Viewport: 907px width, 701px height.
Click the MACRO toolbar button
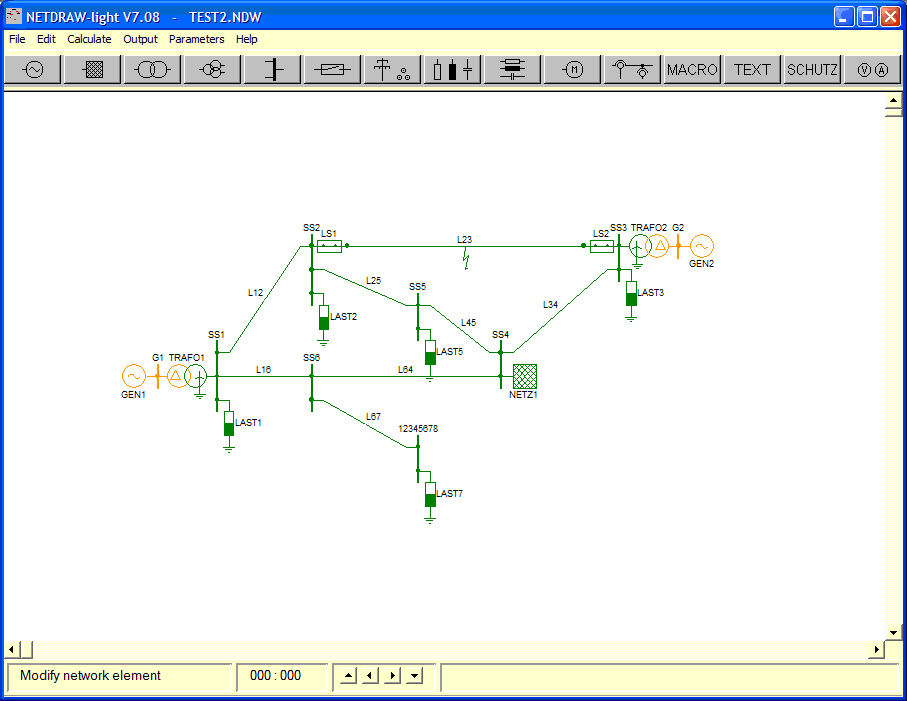coord(692,70)
